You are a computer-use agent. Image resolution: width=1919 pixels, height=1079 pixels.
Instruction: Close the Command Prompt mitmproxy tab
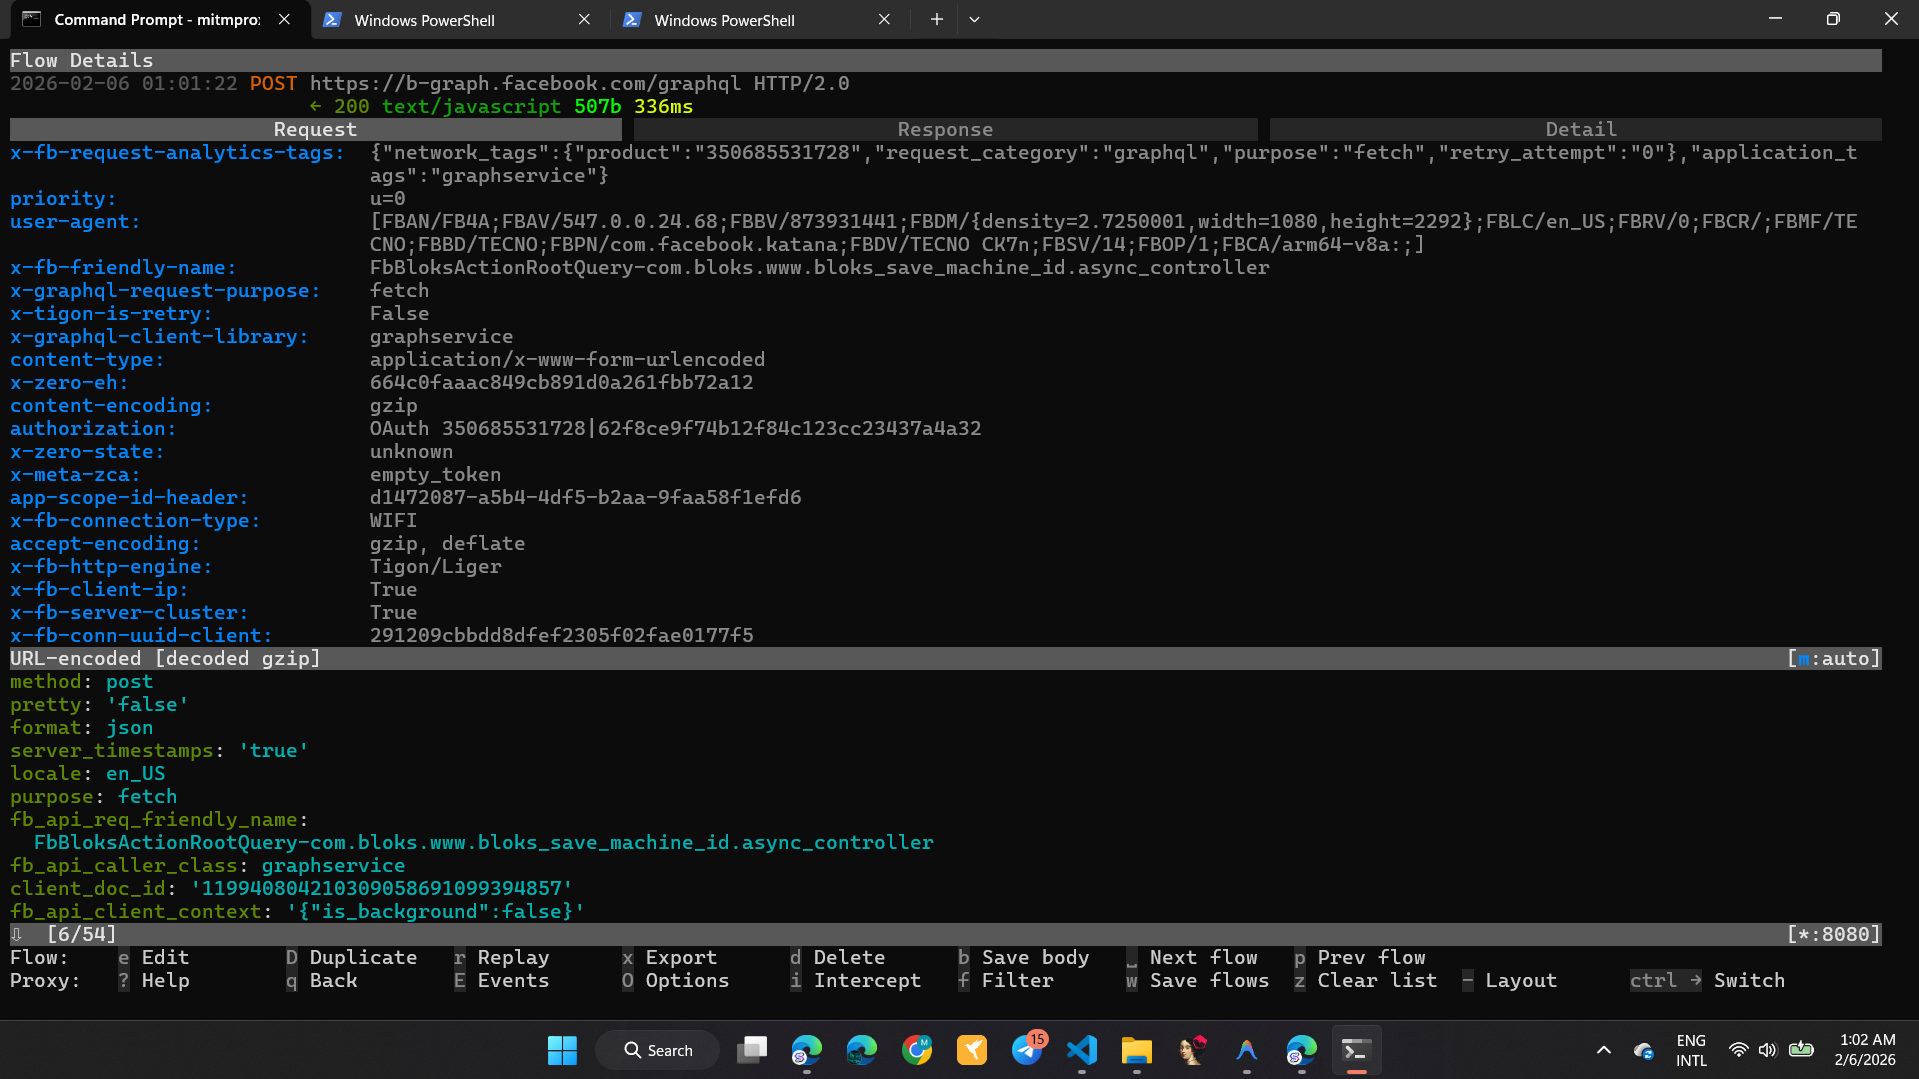[284, 20]
